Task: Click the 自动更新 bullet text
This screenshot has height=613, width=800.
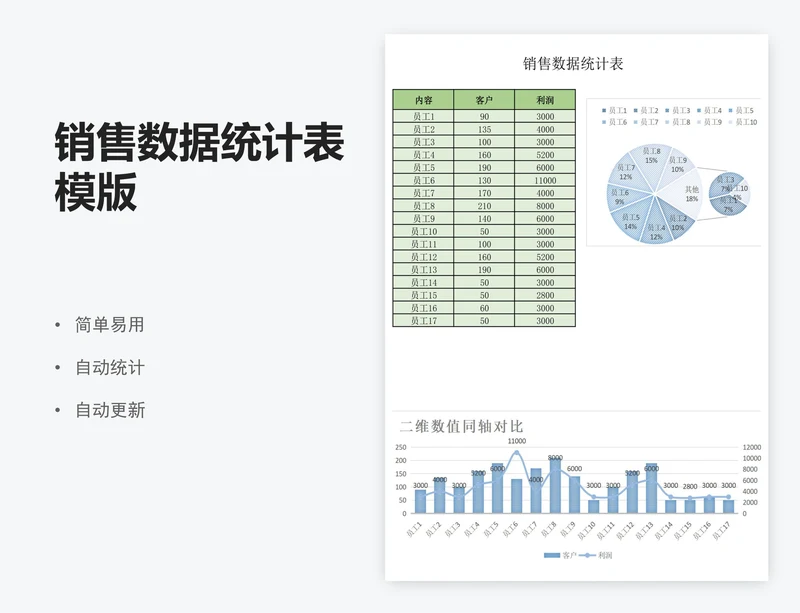Action: (x=110, y=410)
